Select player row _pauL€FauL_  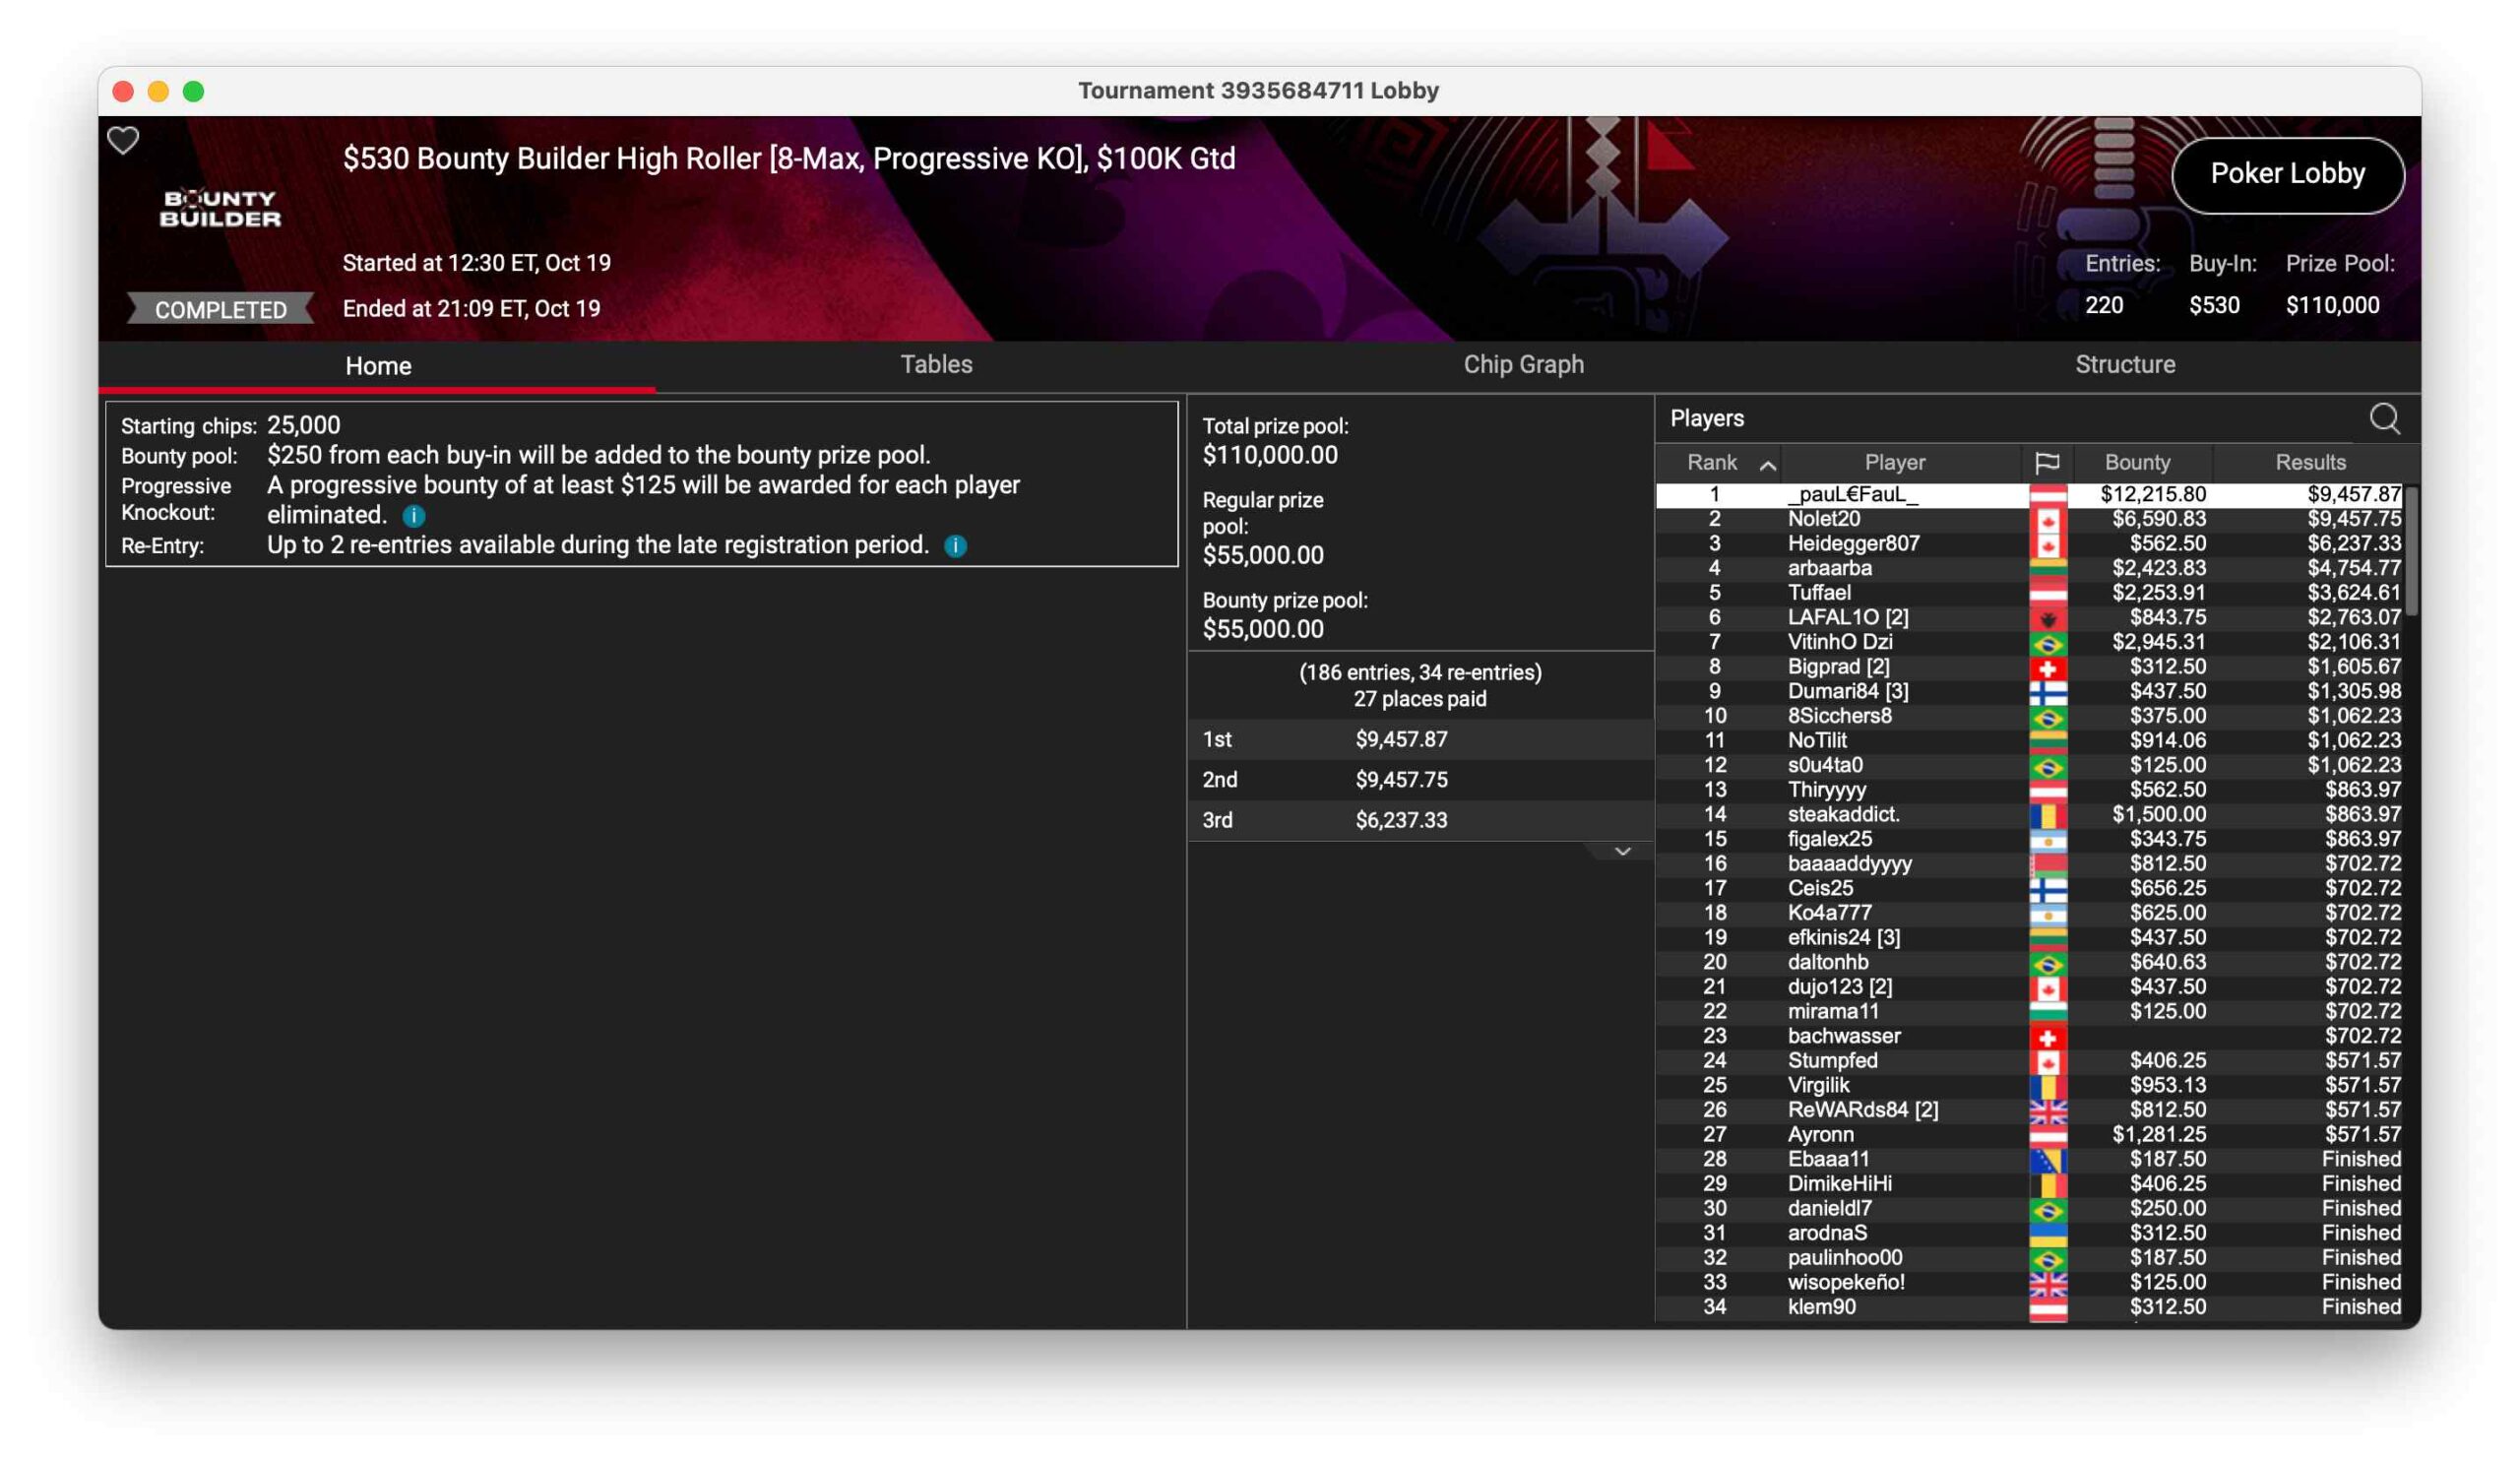pyautogui.click(x=1852, y=495)
